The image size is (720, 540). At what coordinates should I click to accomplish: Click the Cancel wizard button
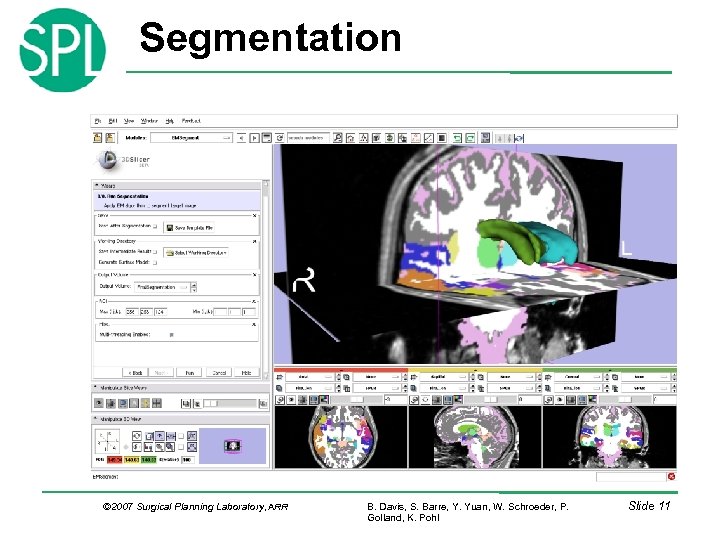(x=219, y=372)
